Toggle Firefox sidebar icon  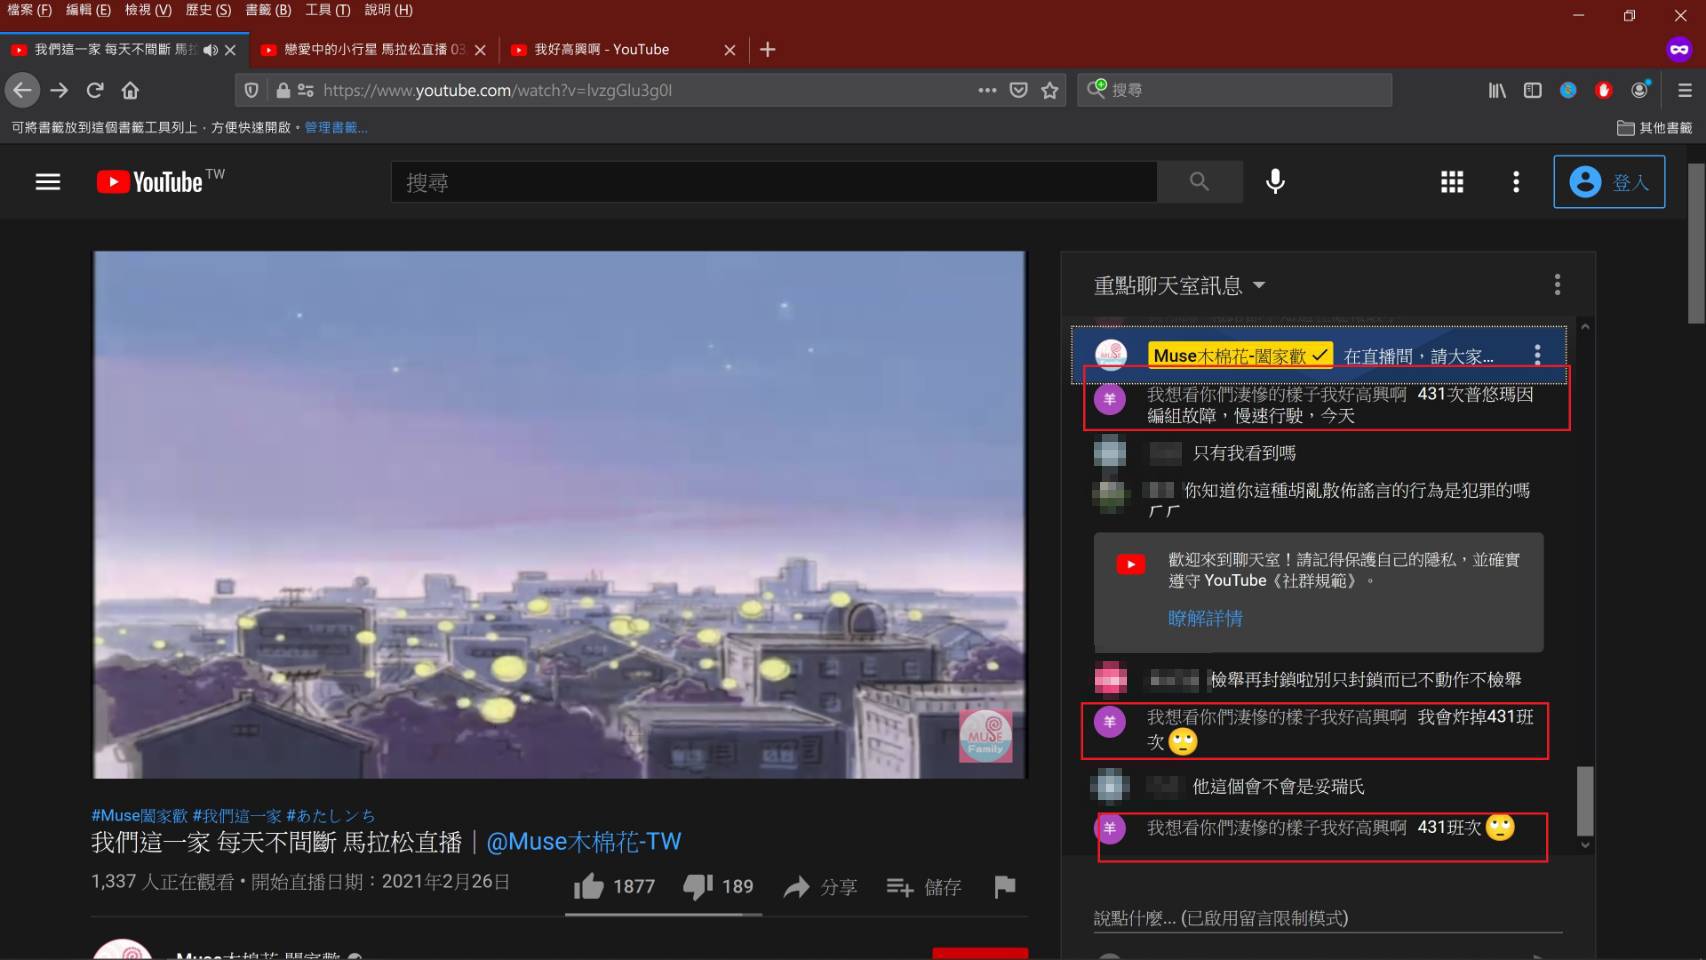(1532, 90)
